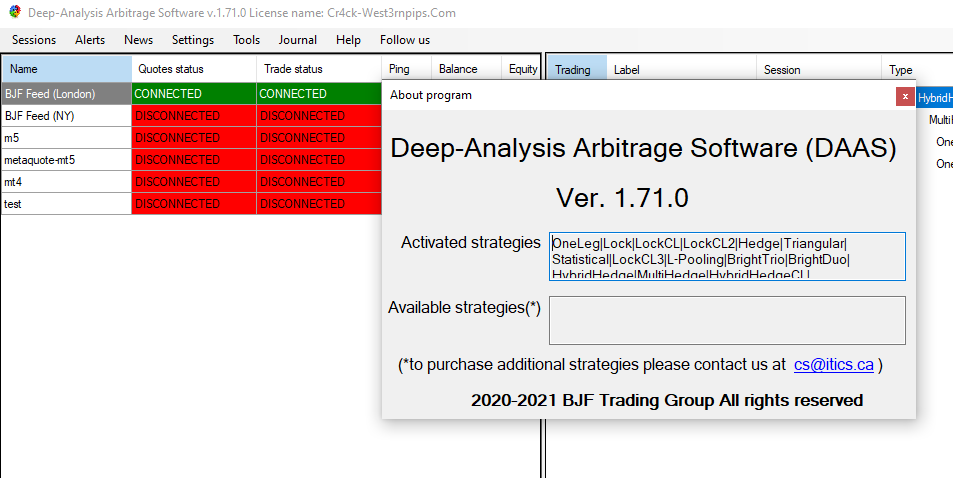Click Trade status DISCONNECTED cell for mt4
The height and width of the screenshot is (478, 953).
click(x=319, y=182)
